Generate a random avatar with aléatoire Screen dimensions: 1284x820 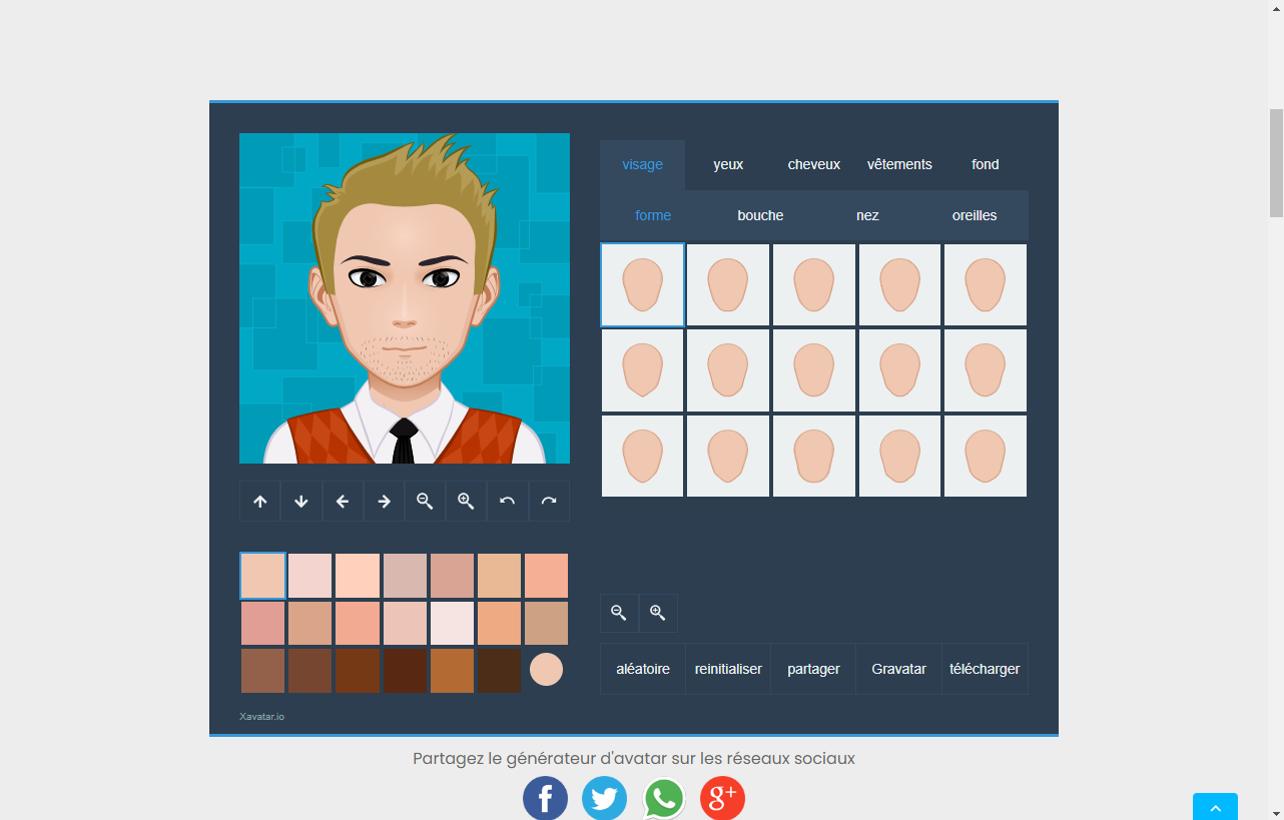pos(642,668)
